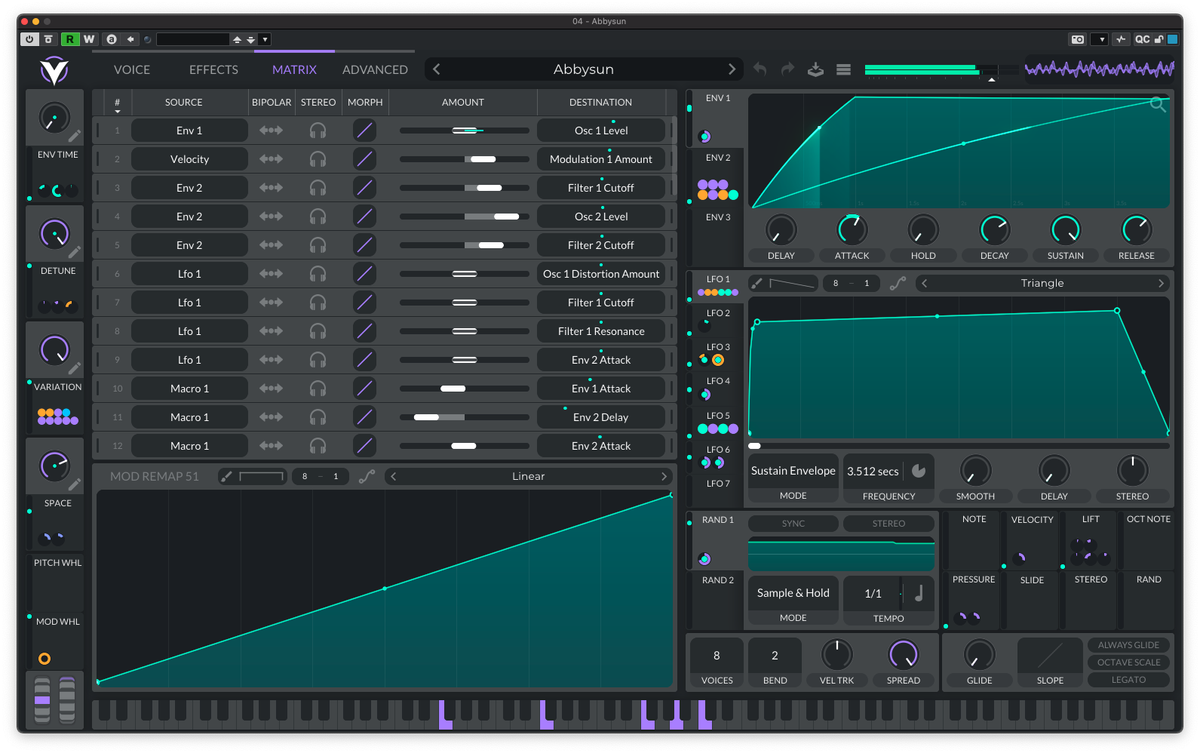The width and height of the screenshot is (1200, 753).
Task: Click the Attack knob of Env 1
Action: pyautogui.click(x=852, y=229)
